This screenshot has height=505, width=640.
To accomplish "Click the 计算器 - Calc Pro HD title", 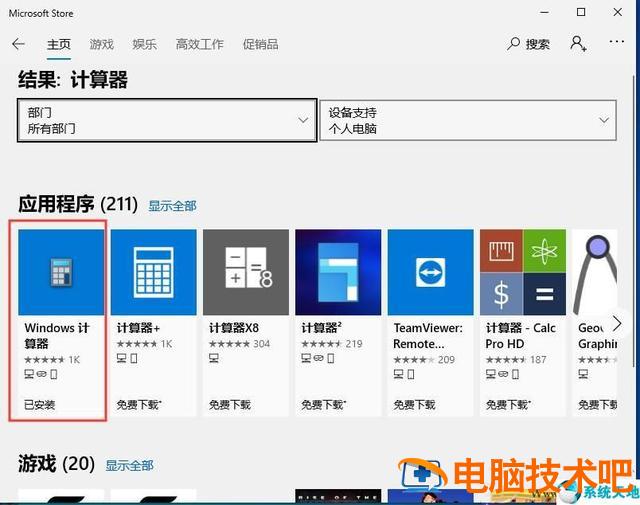I will tap(520, 336).
